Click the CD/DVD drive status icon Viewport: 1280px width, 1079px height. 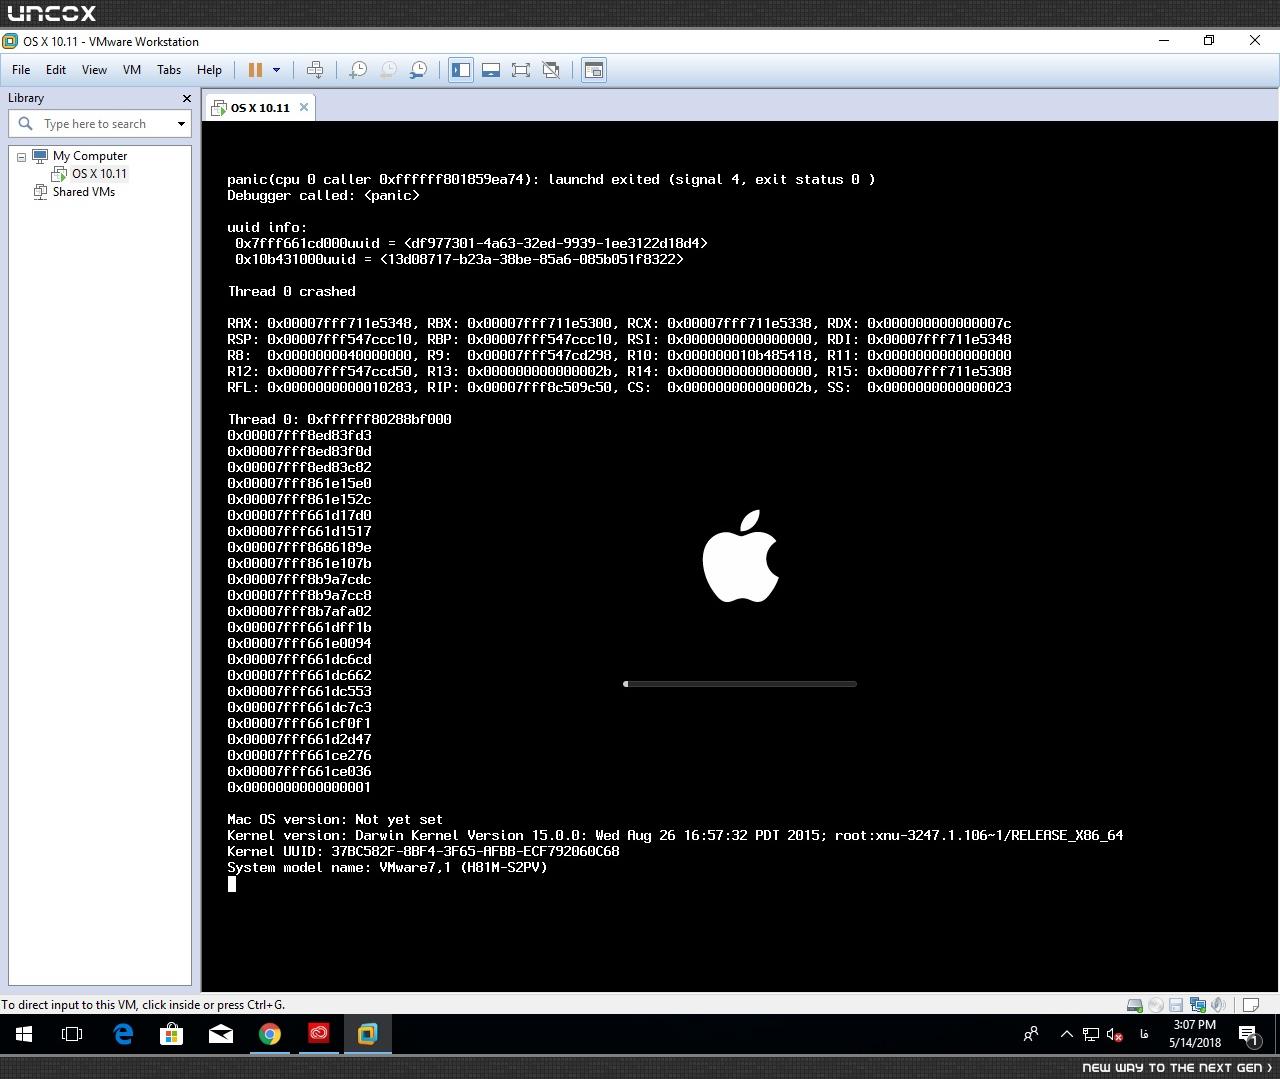(x=1155, y=1005)
